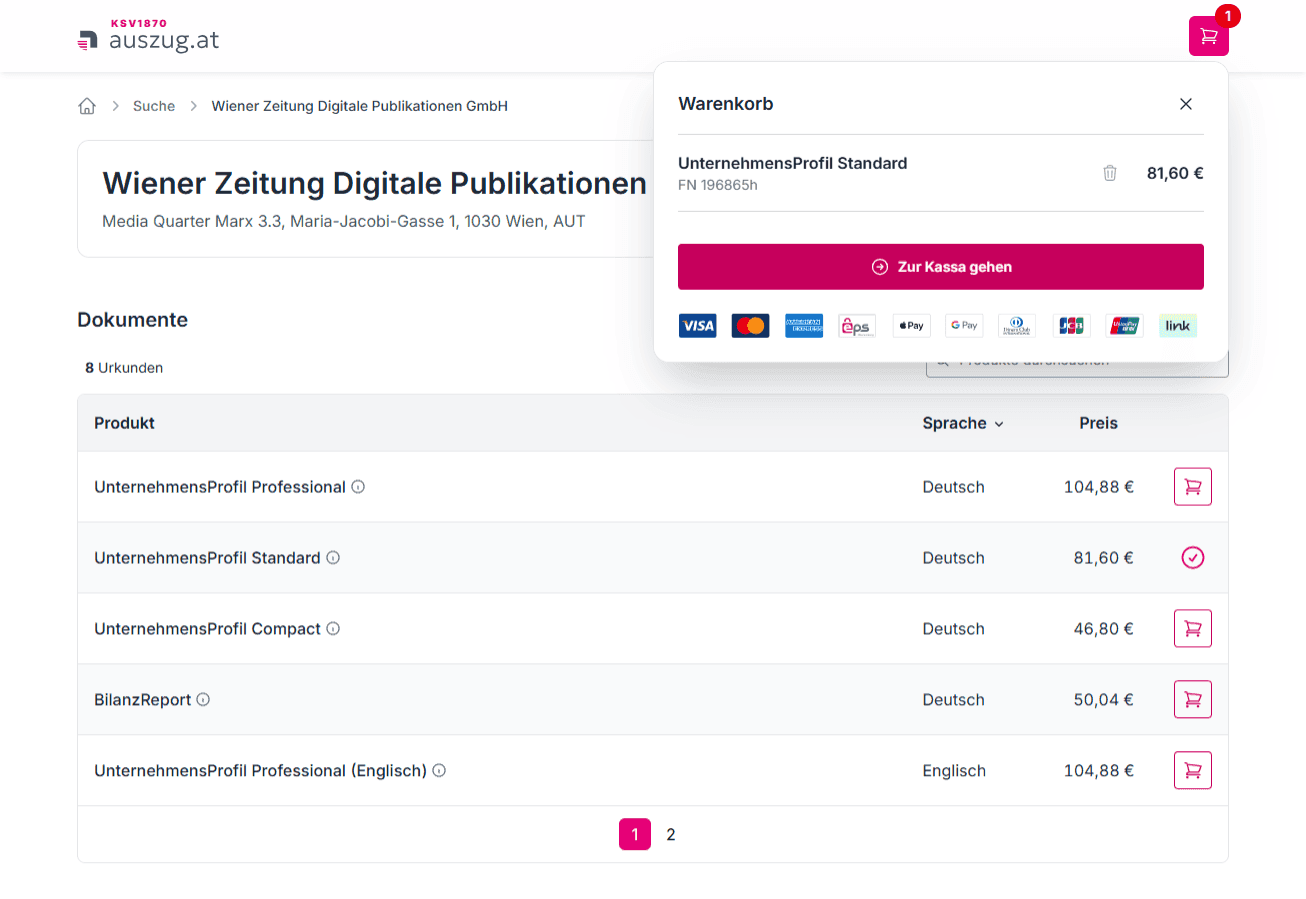Image resolution: width=1306 pixels, height=899 pixels.
Task: Click the 81,60 € cart price
Action: tap(1174, 173)
